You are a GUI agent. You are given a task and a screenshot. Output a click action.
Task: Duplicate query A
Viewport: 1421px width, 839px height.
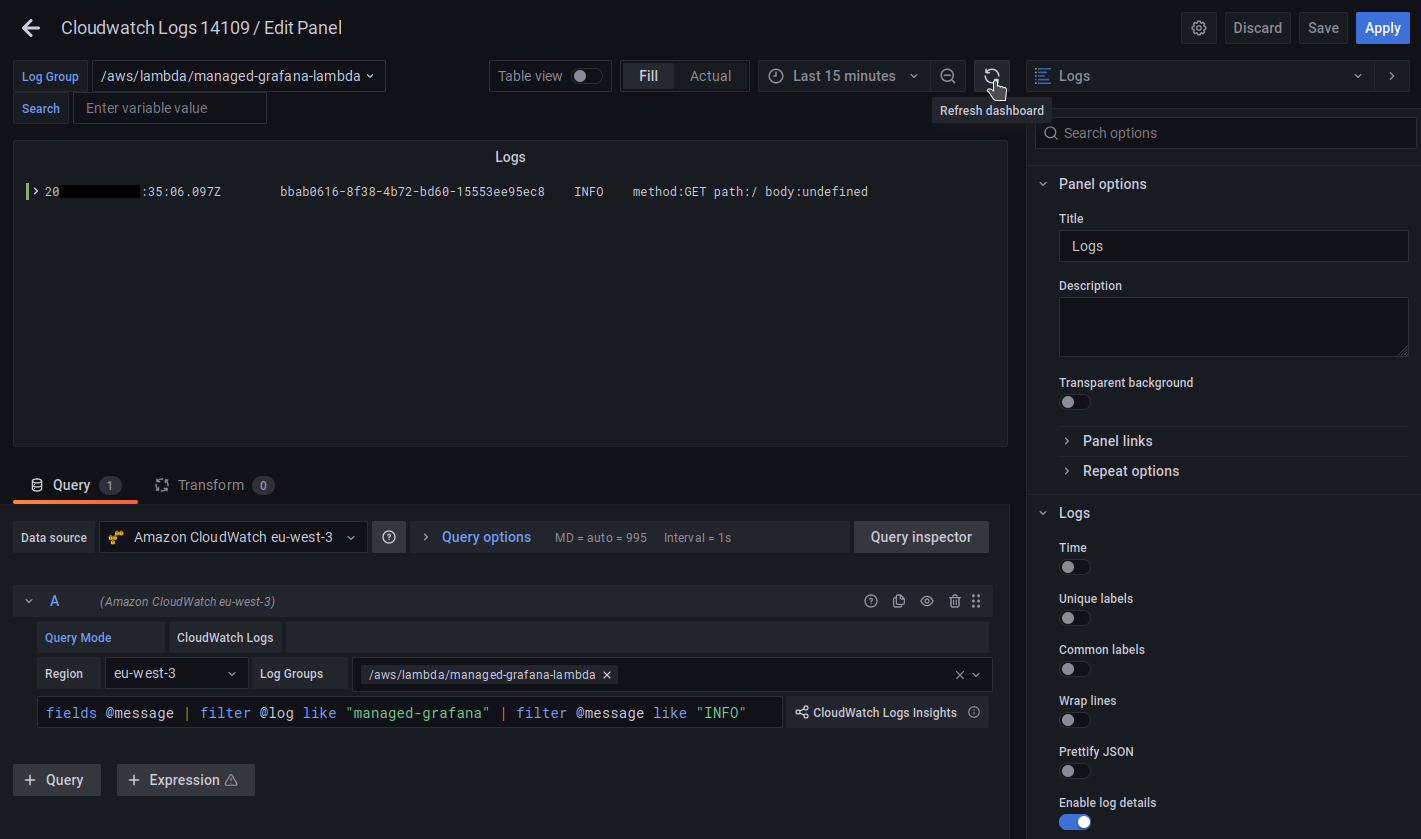coord(899,601)
